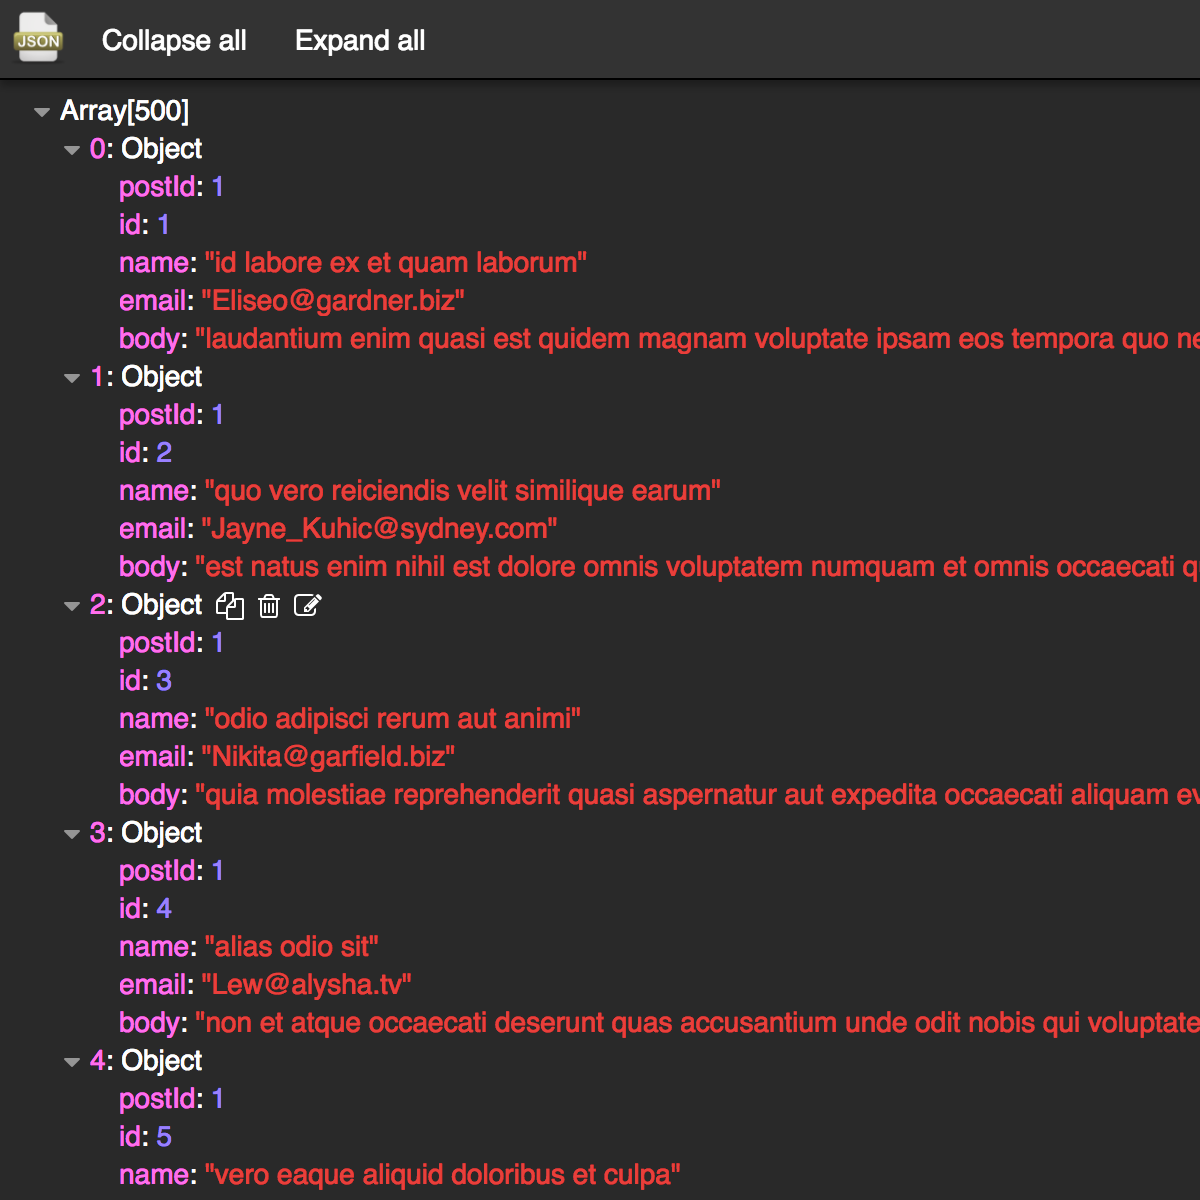
Task: Delete object 2 using the trash icon
Action: coord(268,605)
